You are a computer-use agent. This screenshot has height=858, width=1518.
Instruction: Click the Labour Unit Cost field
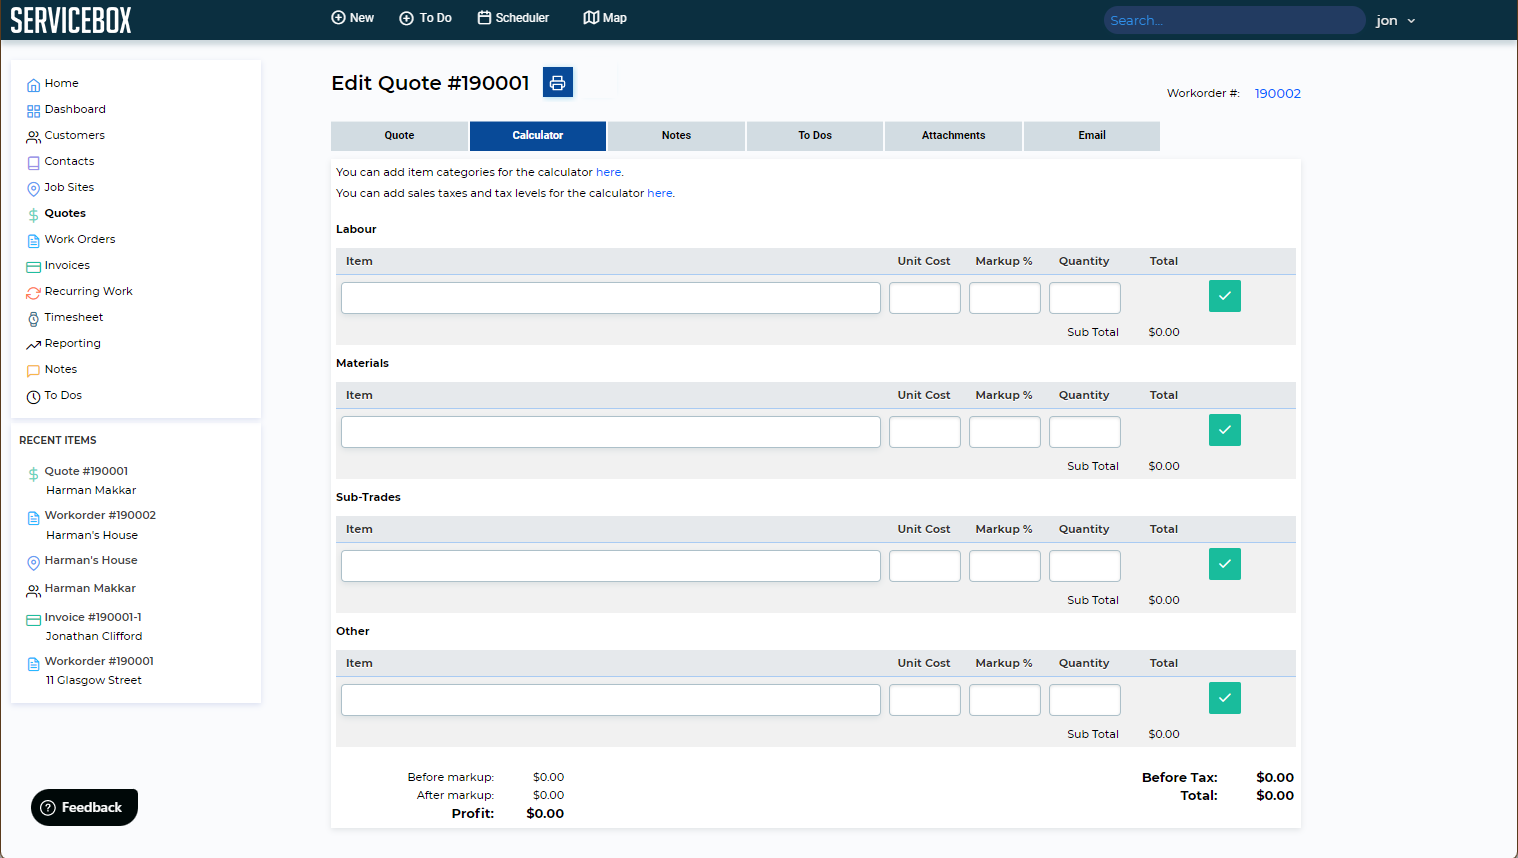(925, 298)
